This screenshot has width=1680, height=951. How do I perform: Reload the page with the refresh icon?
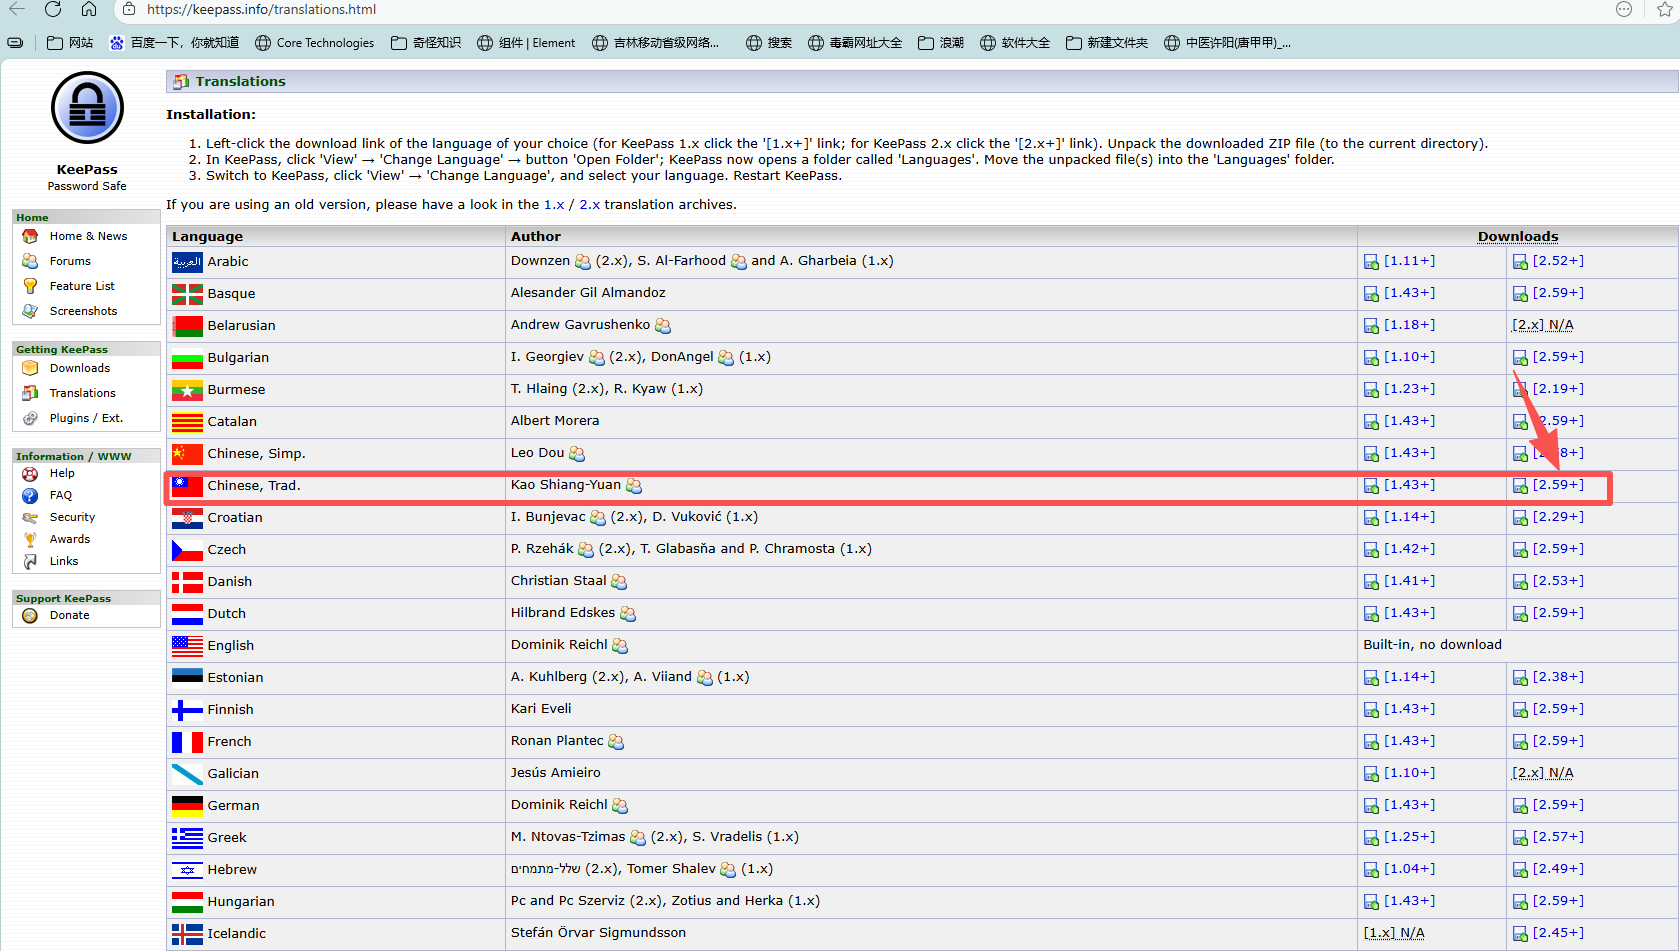[x=53, y=9]
